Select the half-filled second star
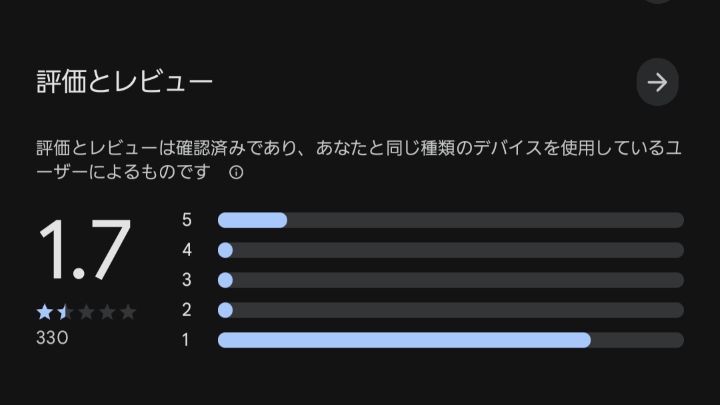 [65, 312]
